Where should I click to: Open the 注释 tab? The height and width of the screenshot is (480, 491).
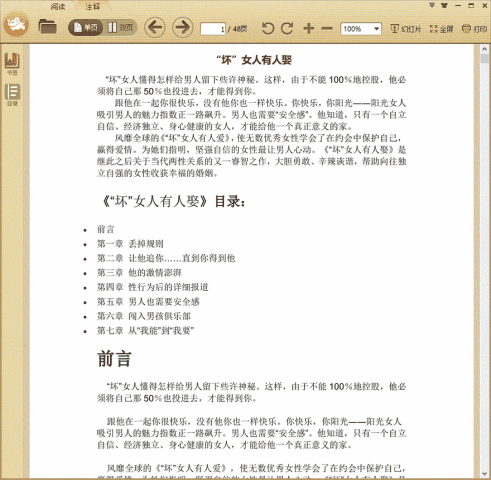[92, 6]
